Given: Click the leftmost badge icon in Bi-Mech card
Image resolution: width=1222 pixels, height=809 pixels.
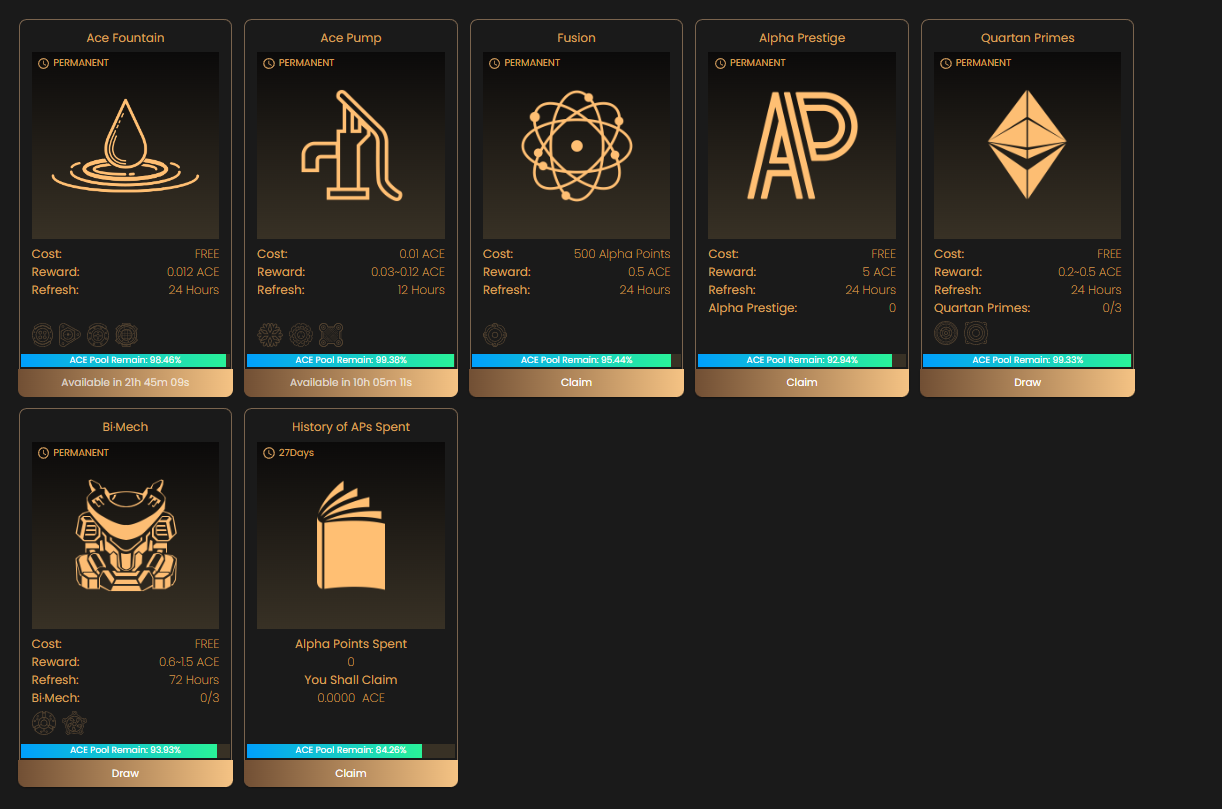Looking at the screenshot, I should point(43,723).
